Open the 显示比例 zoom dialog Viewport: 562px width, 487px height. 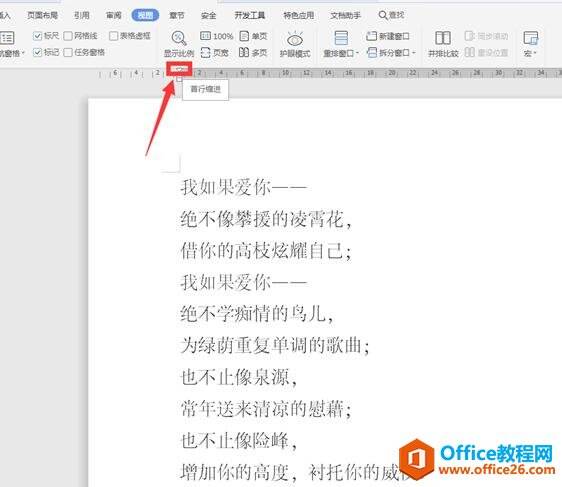click(x=178, y=44)
